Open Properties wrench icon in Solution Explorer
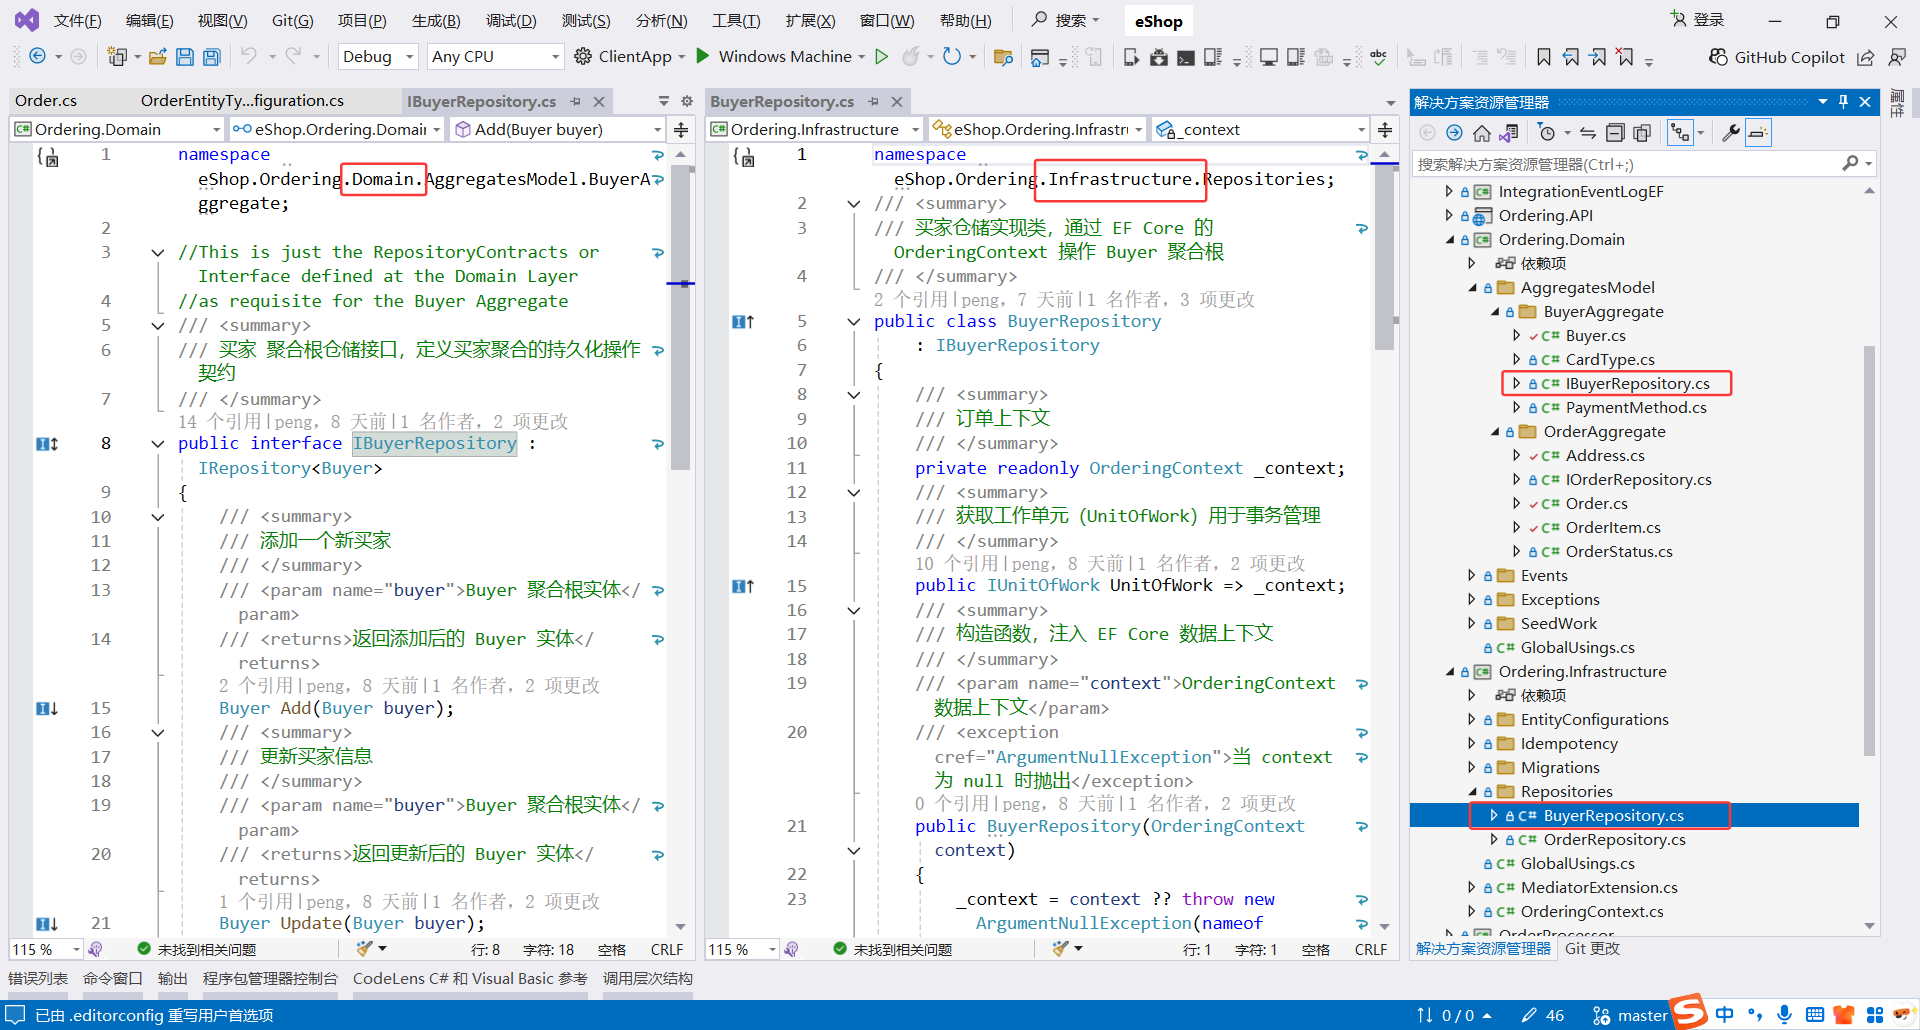Screen dimensions: 1920x1030 [1731, 133]
